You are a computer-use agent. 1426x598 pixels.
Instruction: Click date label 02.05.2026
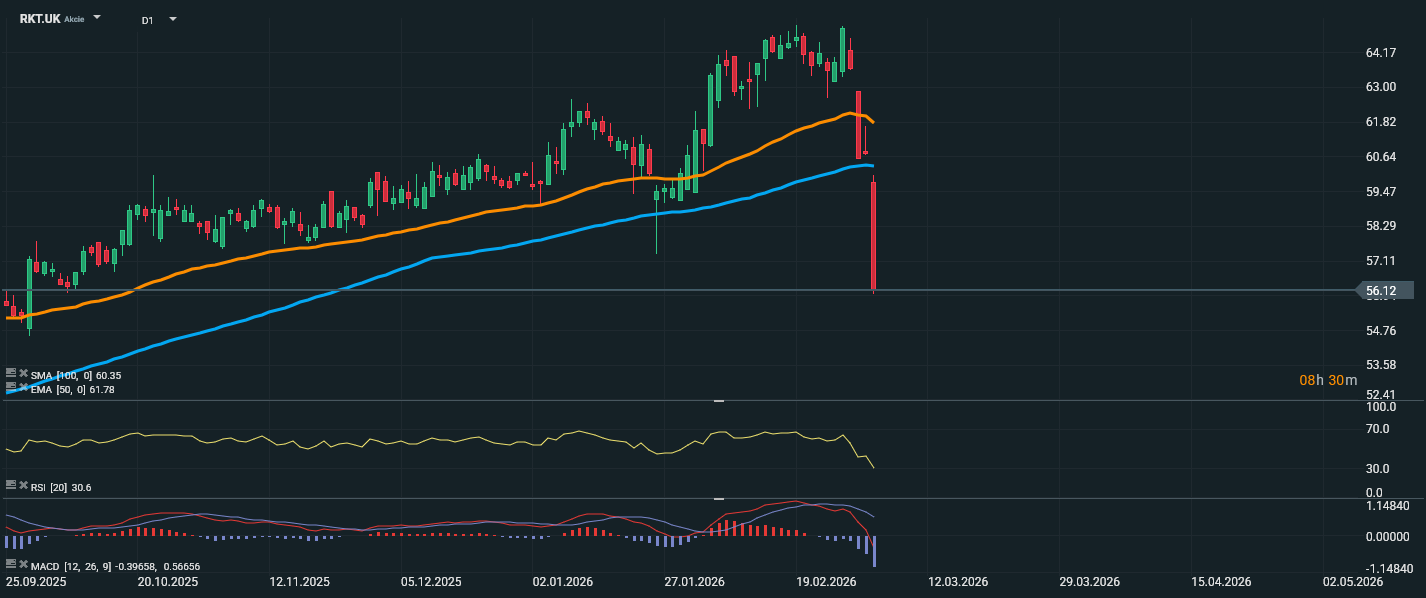coord(1353,581)
